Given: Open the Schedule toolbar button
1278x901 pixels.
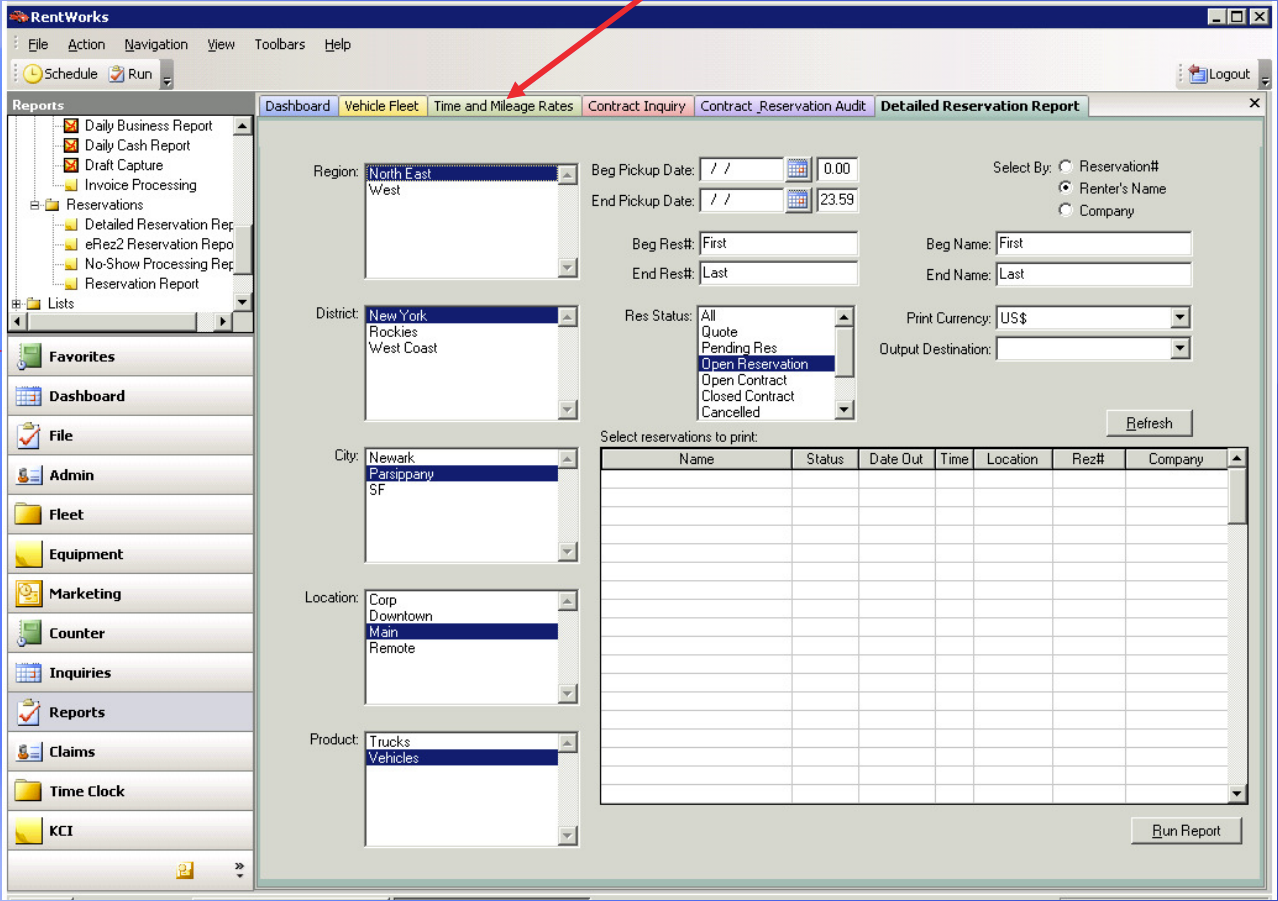Looking at the screenshot, I should tap(61, 74).
